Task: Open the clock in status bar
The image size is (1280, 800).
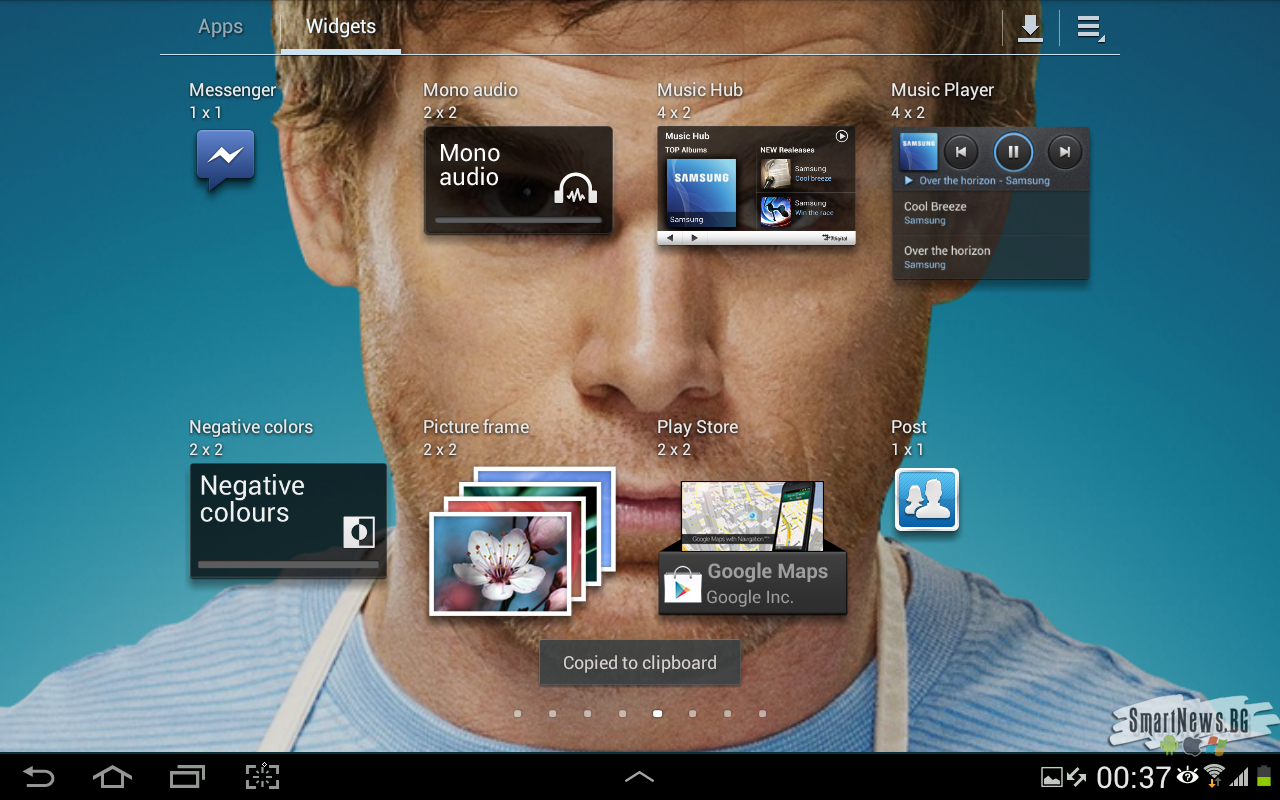Action: [x=1133, y=777]
